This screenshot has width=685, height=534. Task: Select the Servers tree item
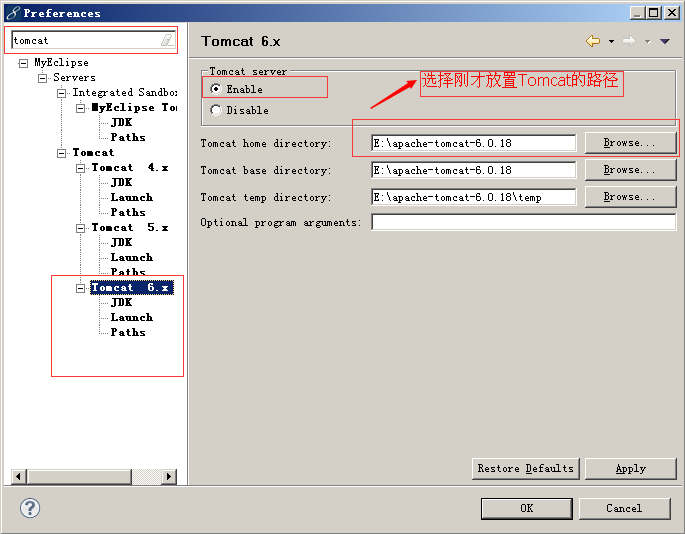74,78
